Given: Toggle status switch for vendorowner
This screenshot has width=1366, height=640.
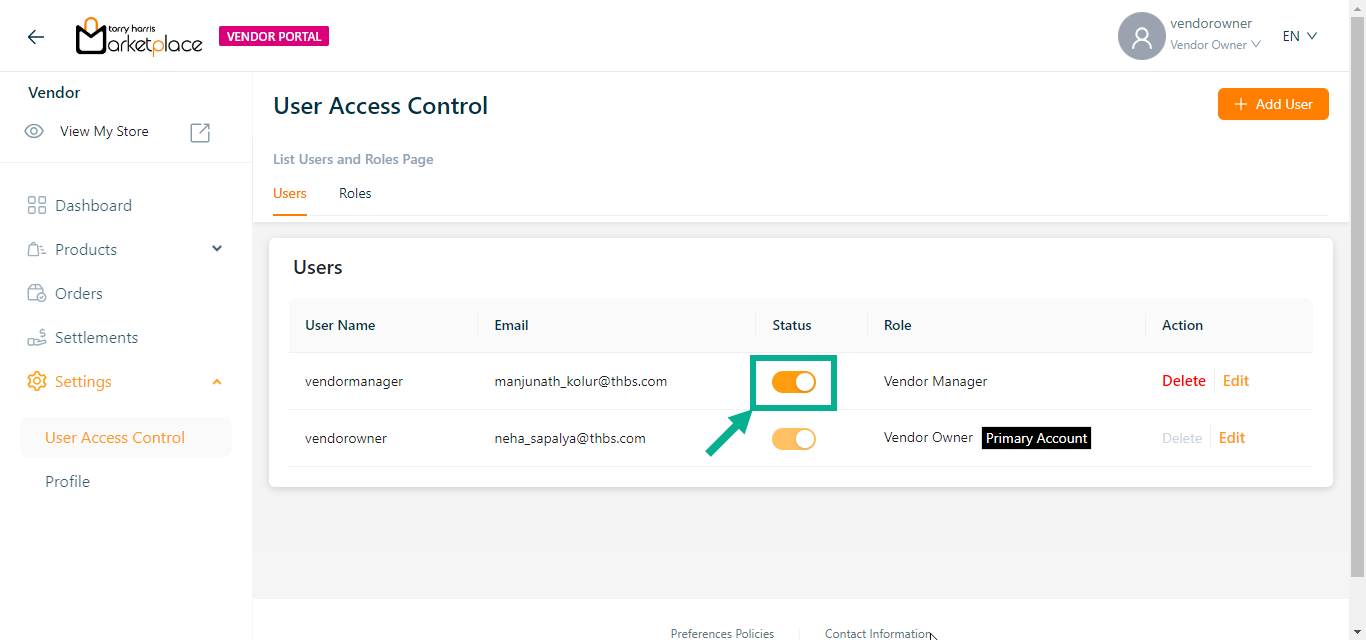Looking at the screenshot, I should pos(794,438).
